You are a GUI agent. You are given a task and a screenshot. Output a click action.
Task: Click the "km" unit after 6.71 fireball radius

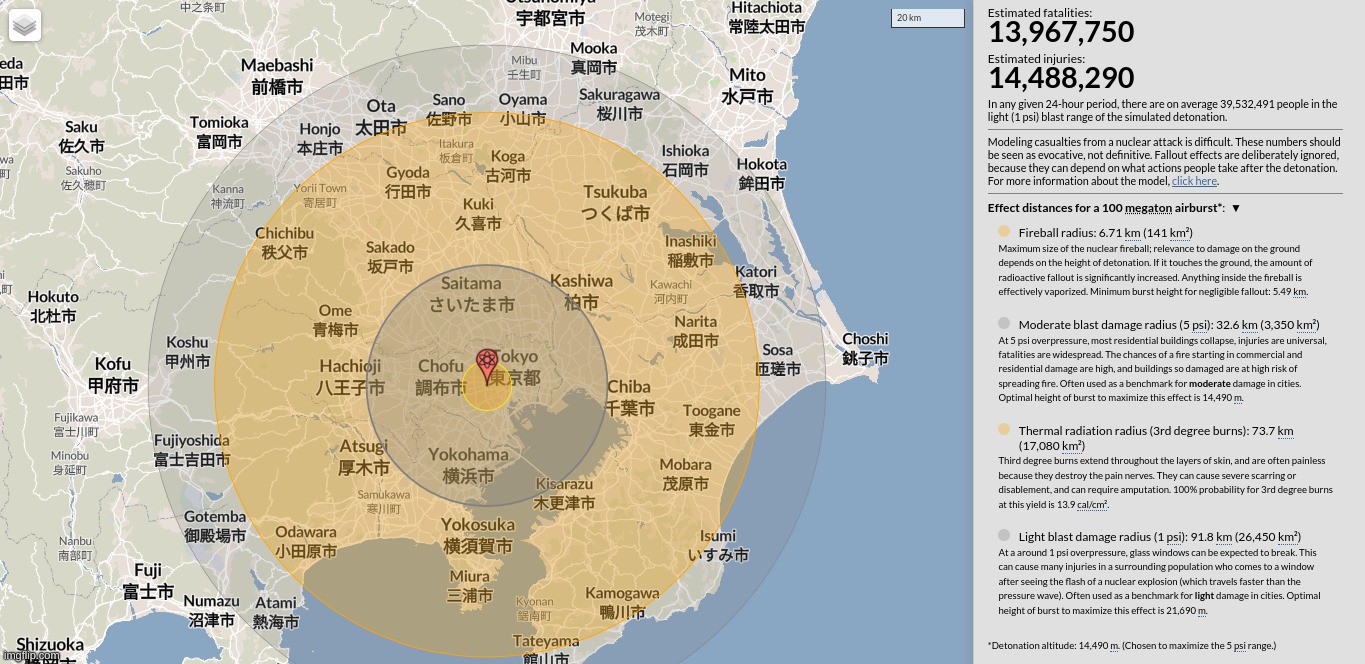[x=1133, y=233]
